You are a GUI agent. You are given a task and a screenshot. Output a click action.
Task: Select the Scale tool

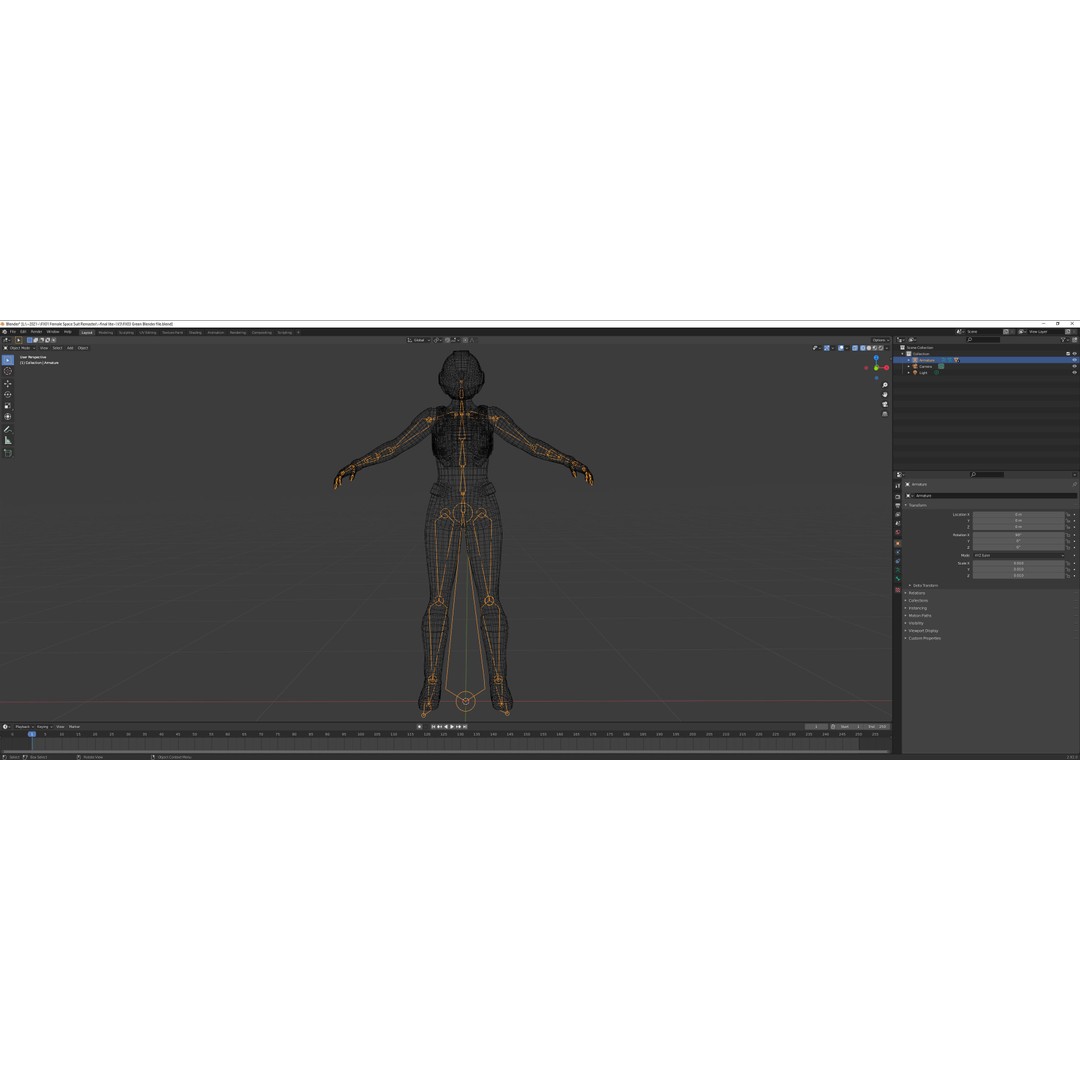click(x=8, y=406)
